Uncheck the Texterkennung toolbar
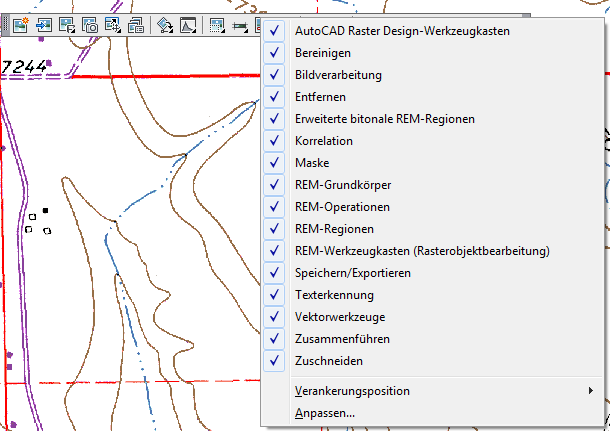This screenshot has height=431, width=610. [x=432, y=295]
